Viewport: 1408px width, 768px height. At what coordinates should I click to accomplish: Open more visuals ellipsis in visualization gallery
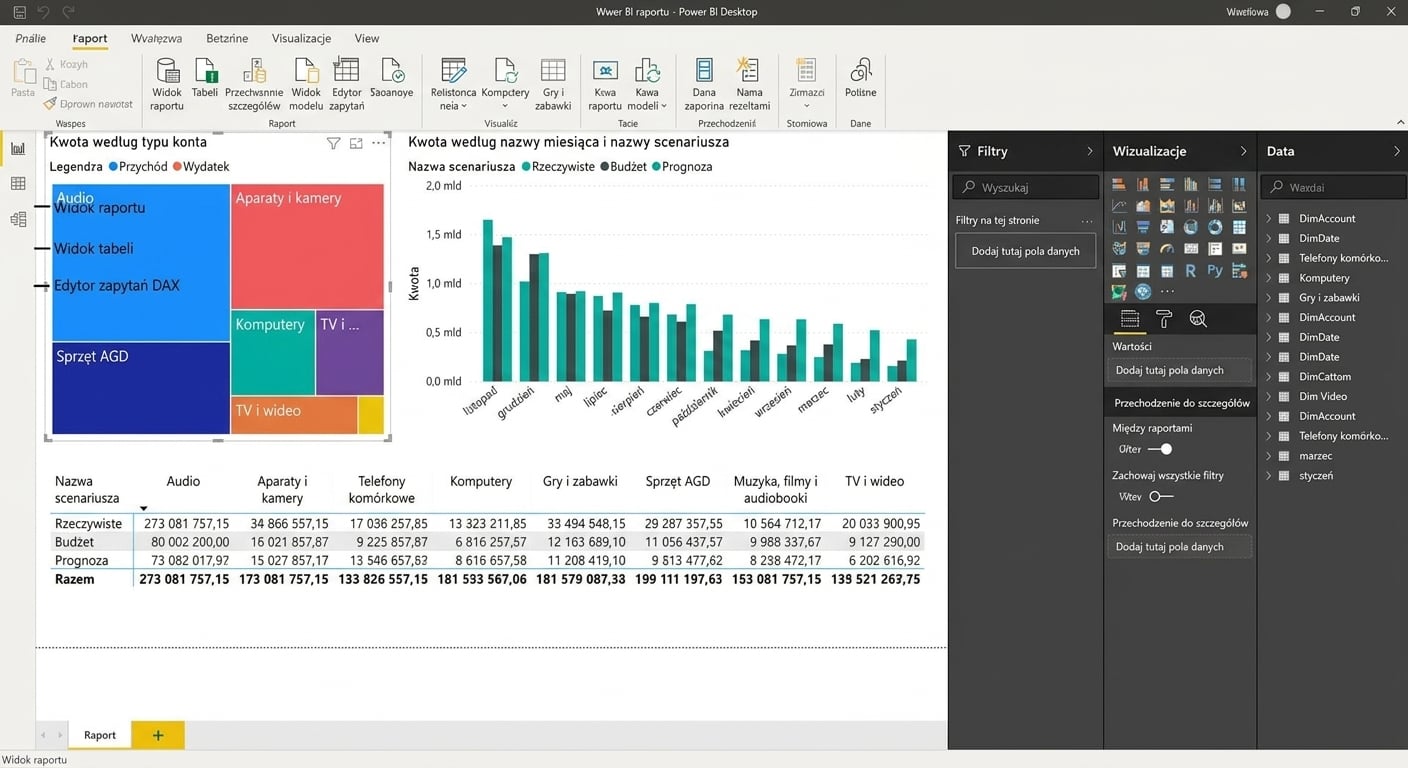tap(1167, 292)
